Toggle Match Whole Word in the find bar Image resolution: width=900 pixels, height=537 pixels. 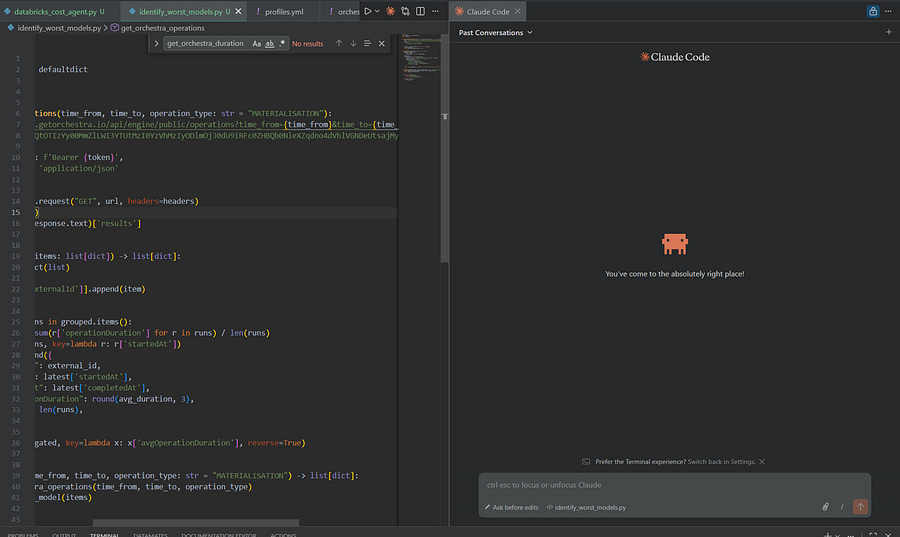click(270, 44)
